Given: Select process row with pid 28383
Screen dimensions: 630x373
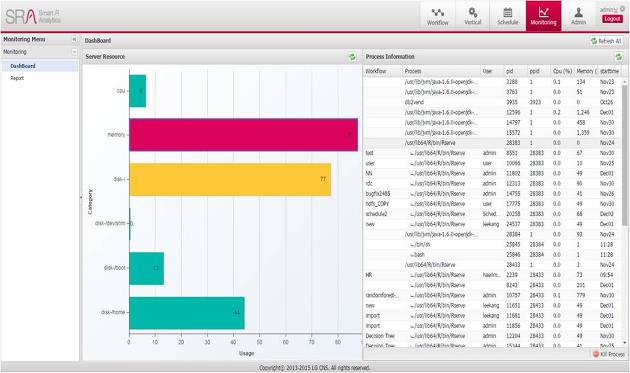Looking at the screenshot, I should pyautogui.click(x=492, y=143).
